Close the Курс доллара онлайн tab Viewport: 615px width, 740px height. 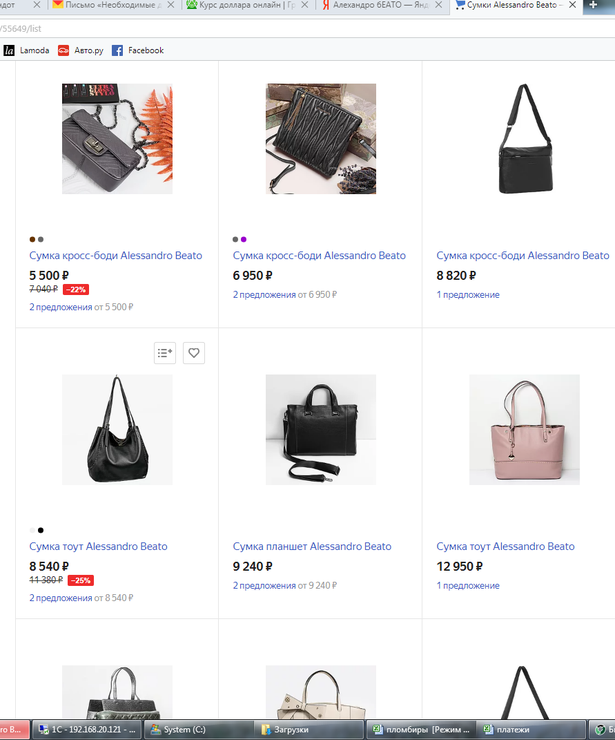(x=304, y=5)
